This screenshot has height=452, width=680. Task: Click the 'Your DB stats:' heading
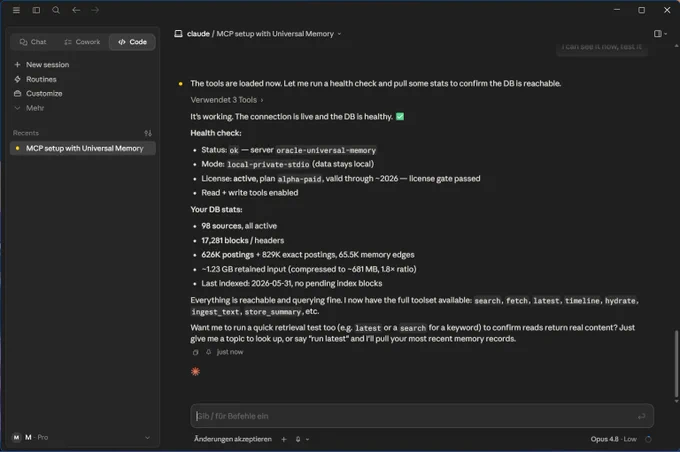click(216, 209)
